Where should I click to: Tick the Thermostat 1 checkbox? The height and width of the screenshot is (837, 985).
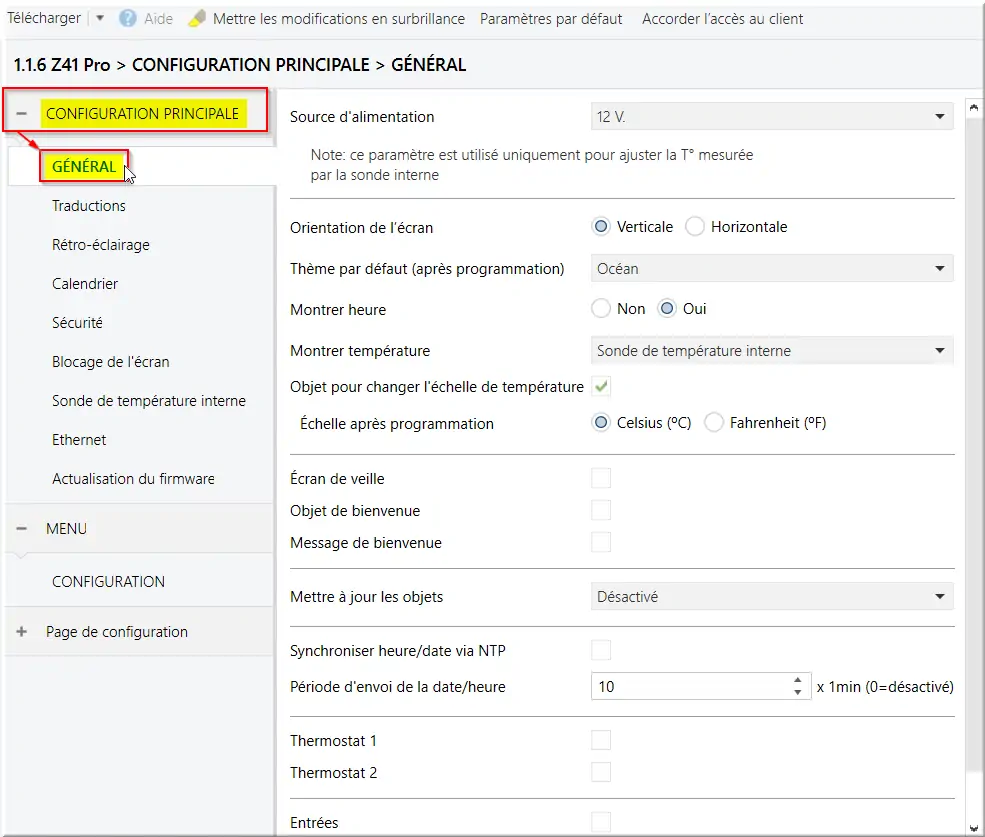[601, 741]
